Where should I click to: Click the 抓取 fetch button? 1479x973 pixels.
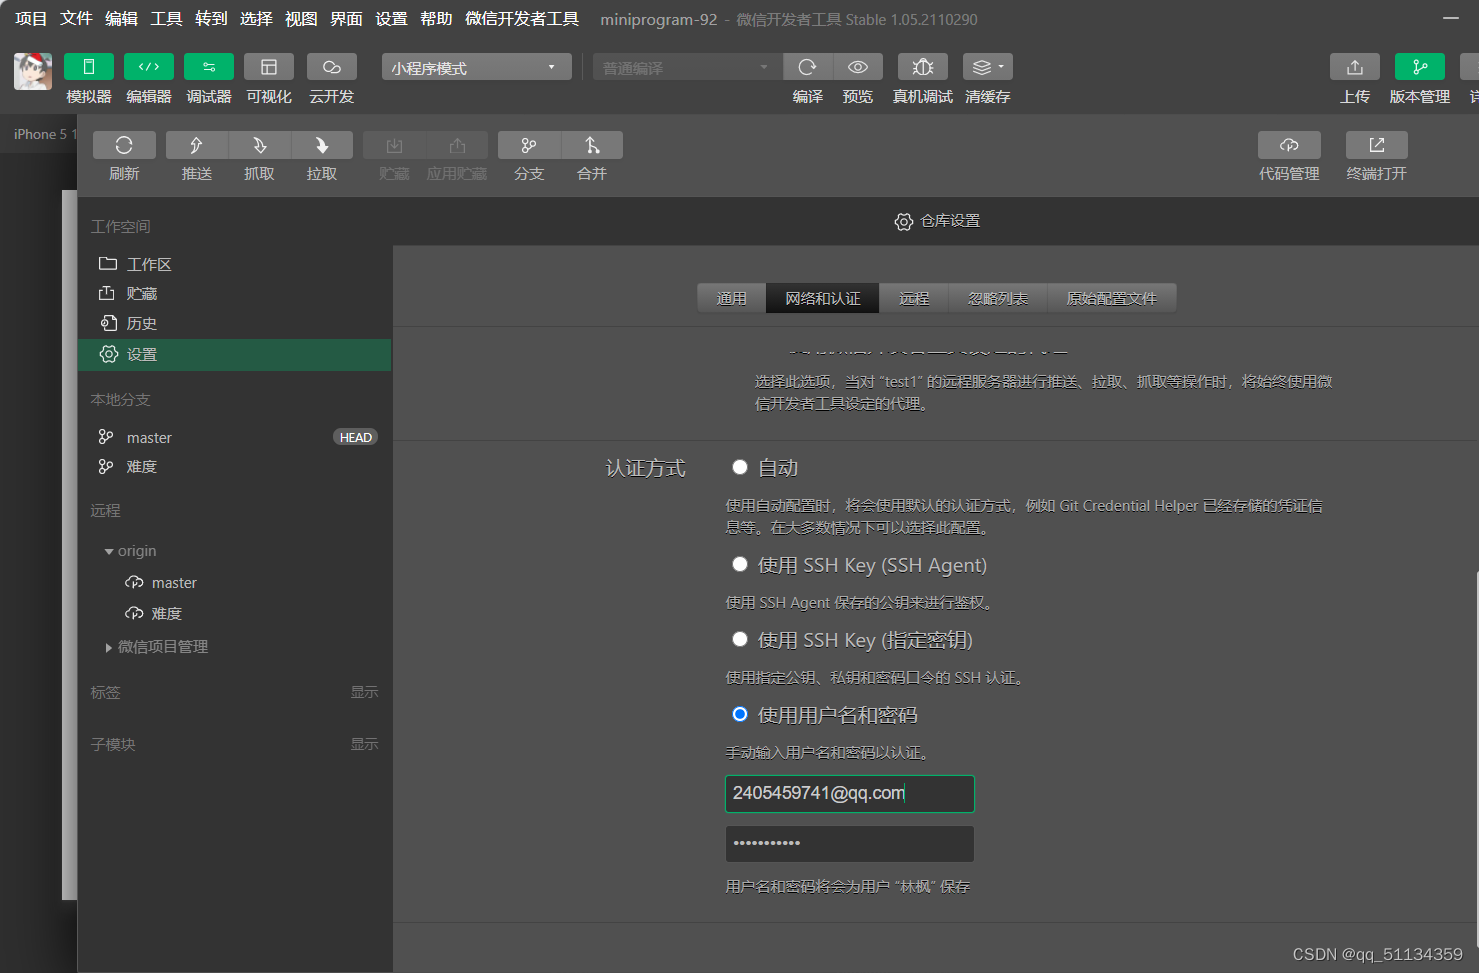tap(260, 145)
